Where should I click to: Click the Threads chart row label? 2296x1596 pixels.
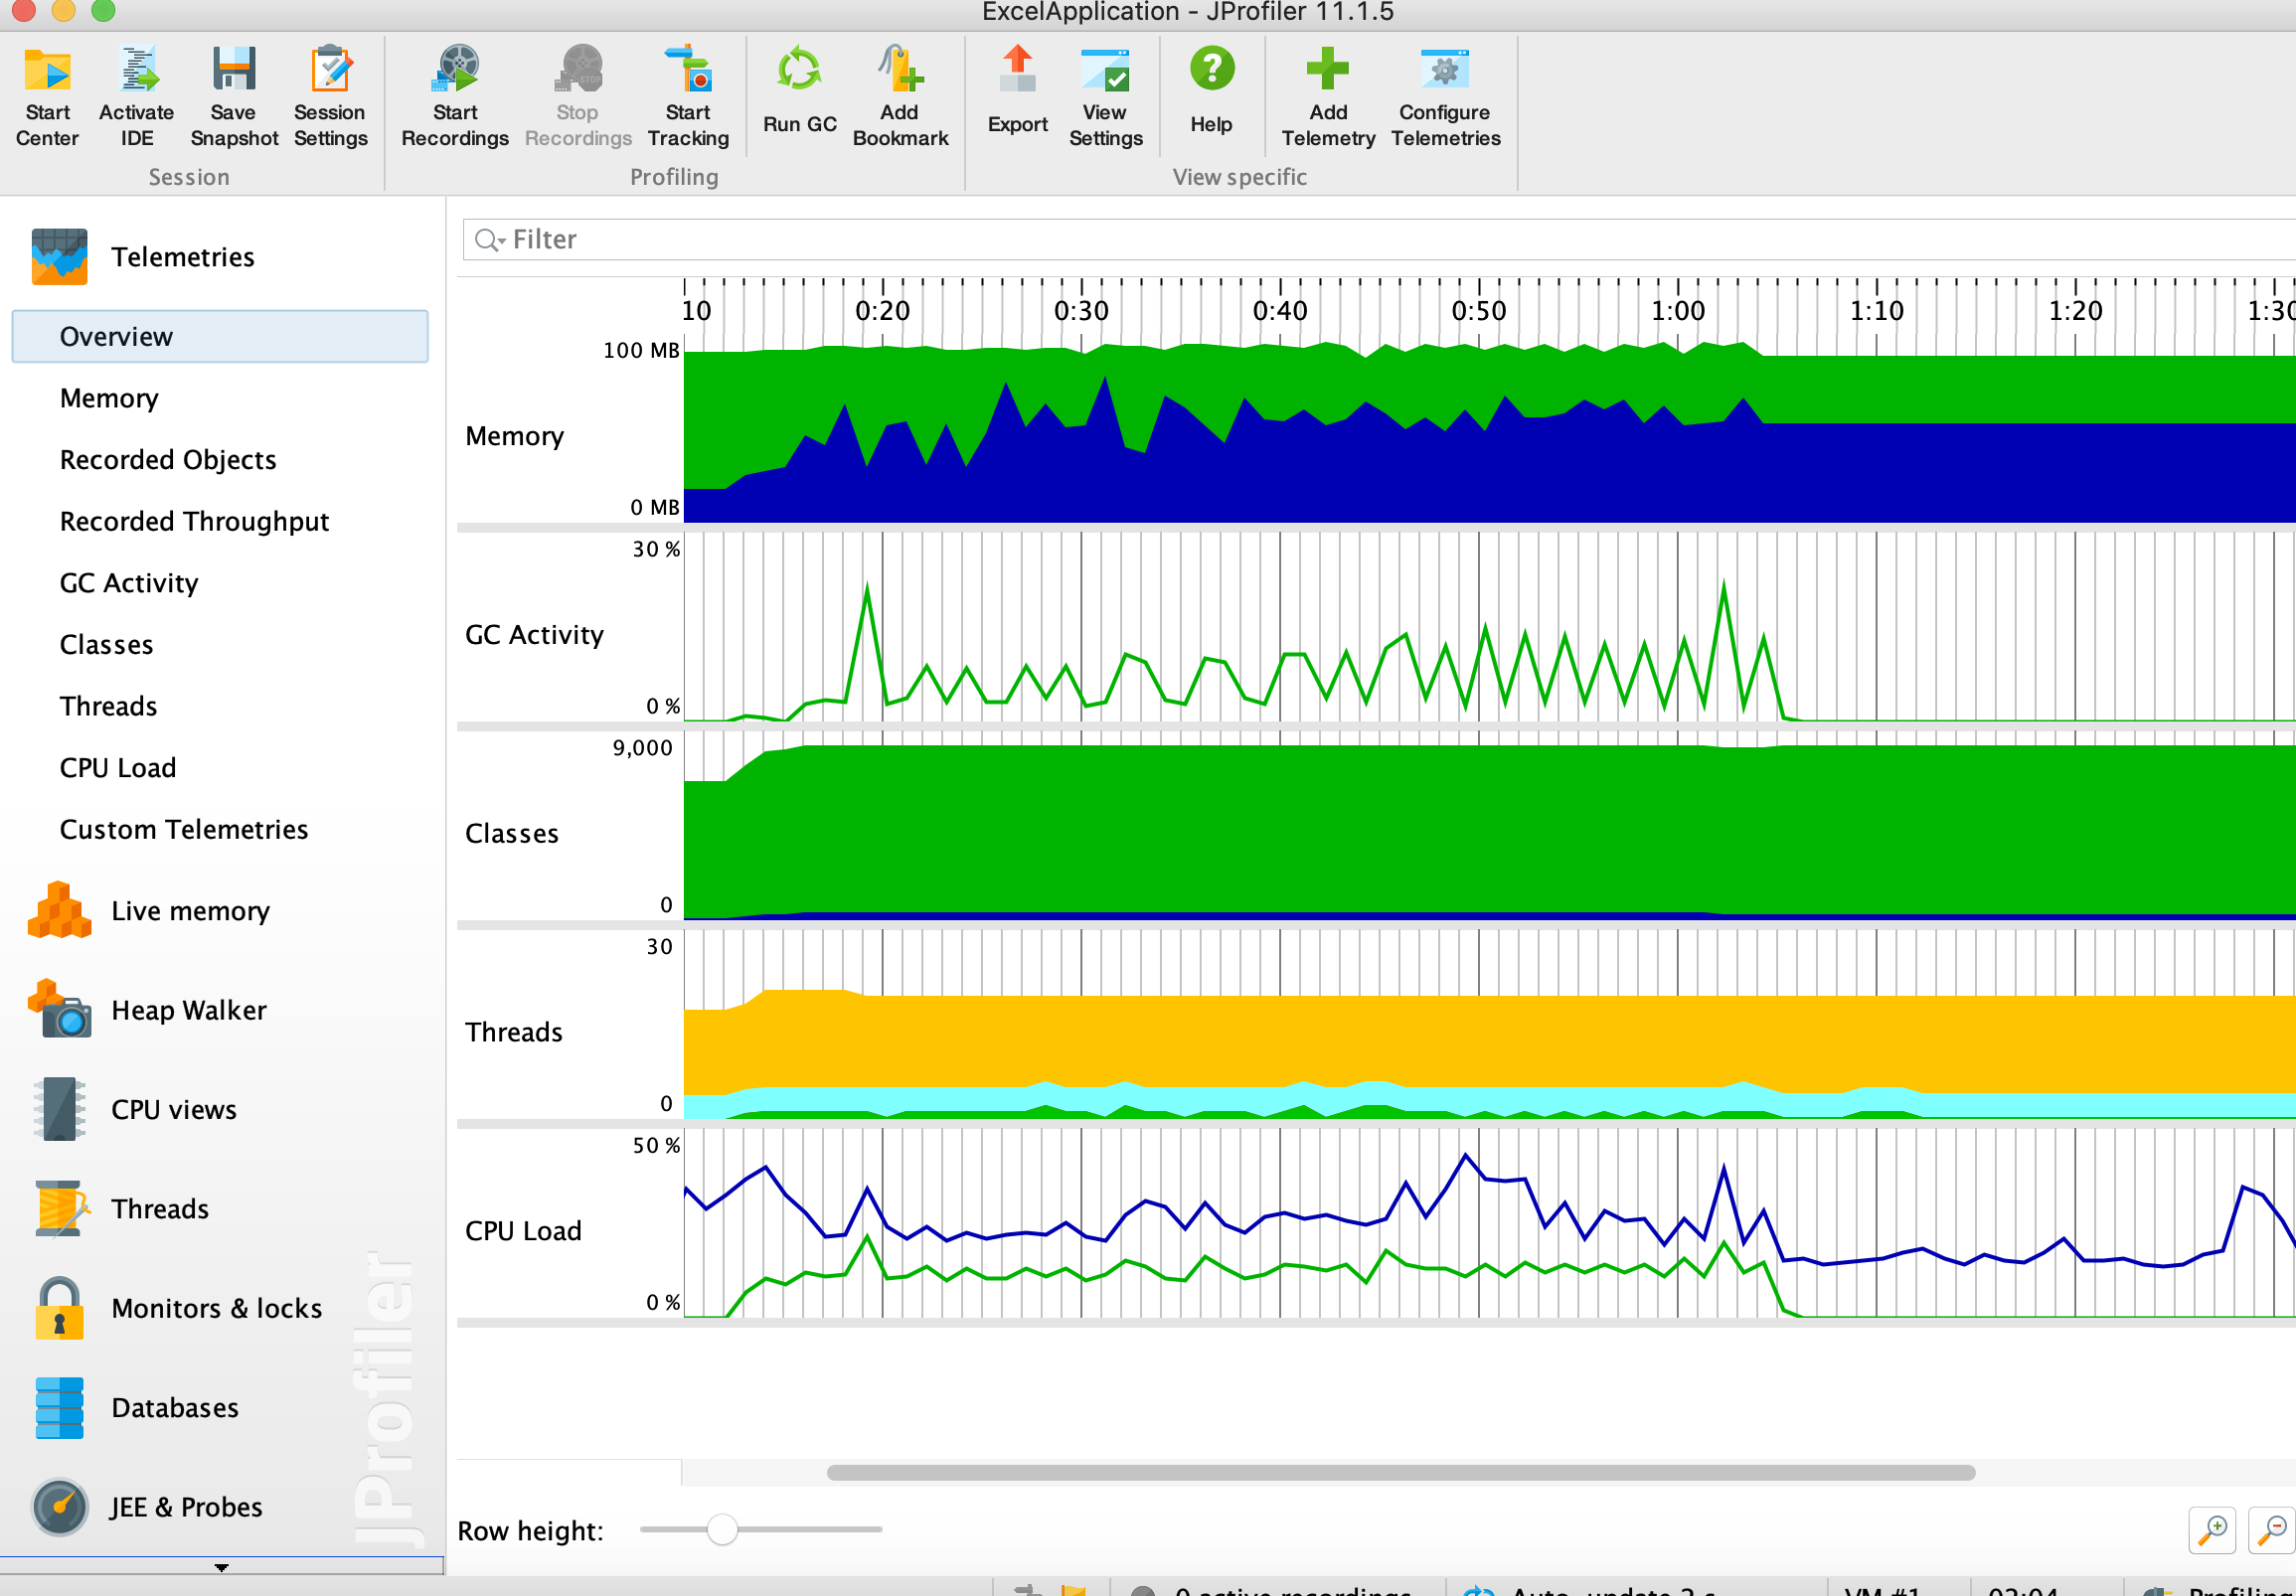513,1032
